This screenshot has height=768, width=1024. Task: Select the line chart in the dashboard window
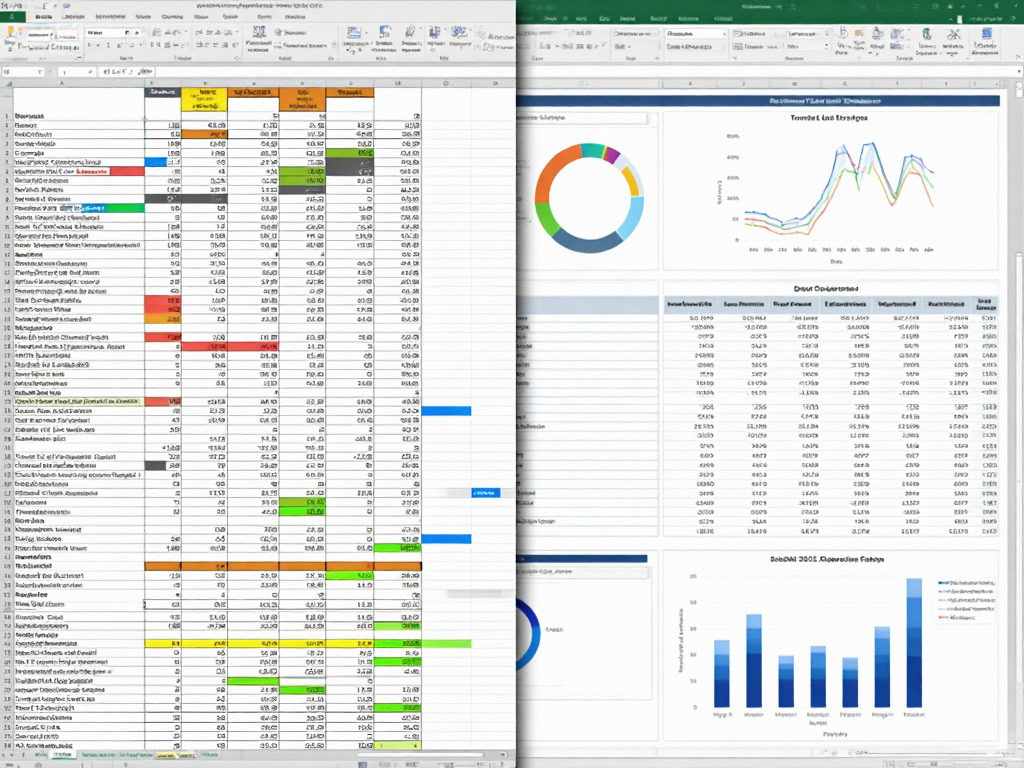point(830,191)
